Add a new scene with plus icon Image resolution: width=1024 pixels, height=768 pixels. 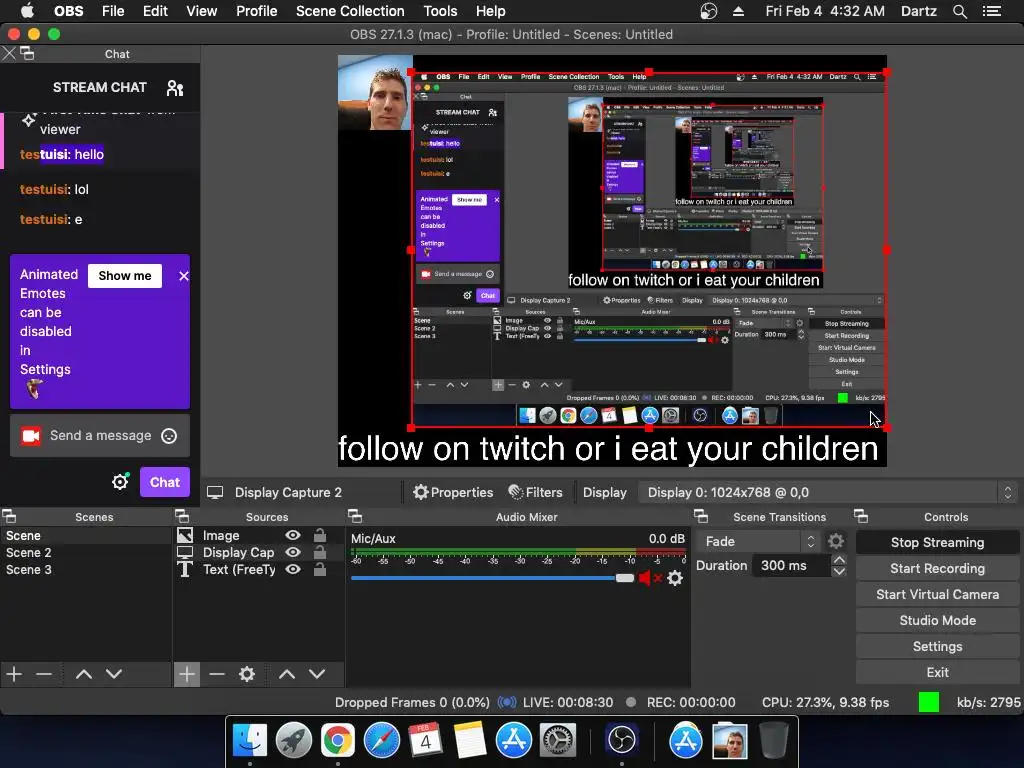click(14, 674)
